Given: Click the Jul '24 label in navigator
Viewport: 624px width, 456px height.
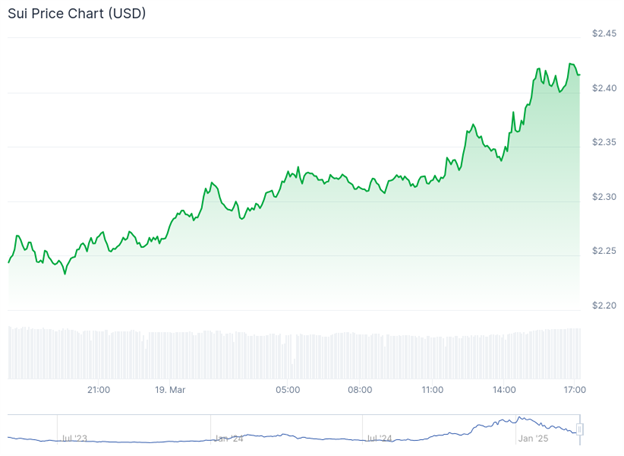Looking at the screenshot, I should click(380, 438).
